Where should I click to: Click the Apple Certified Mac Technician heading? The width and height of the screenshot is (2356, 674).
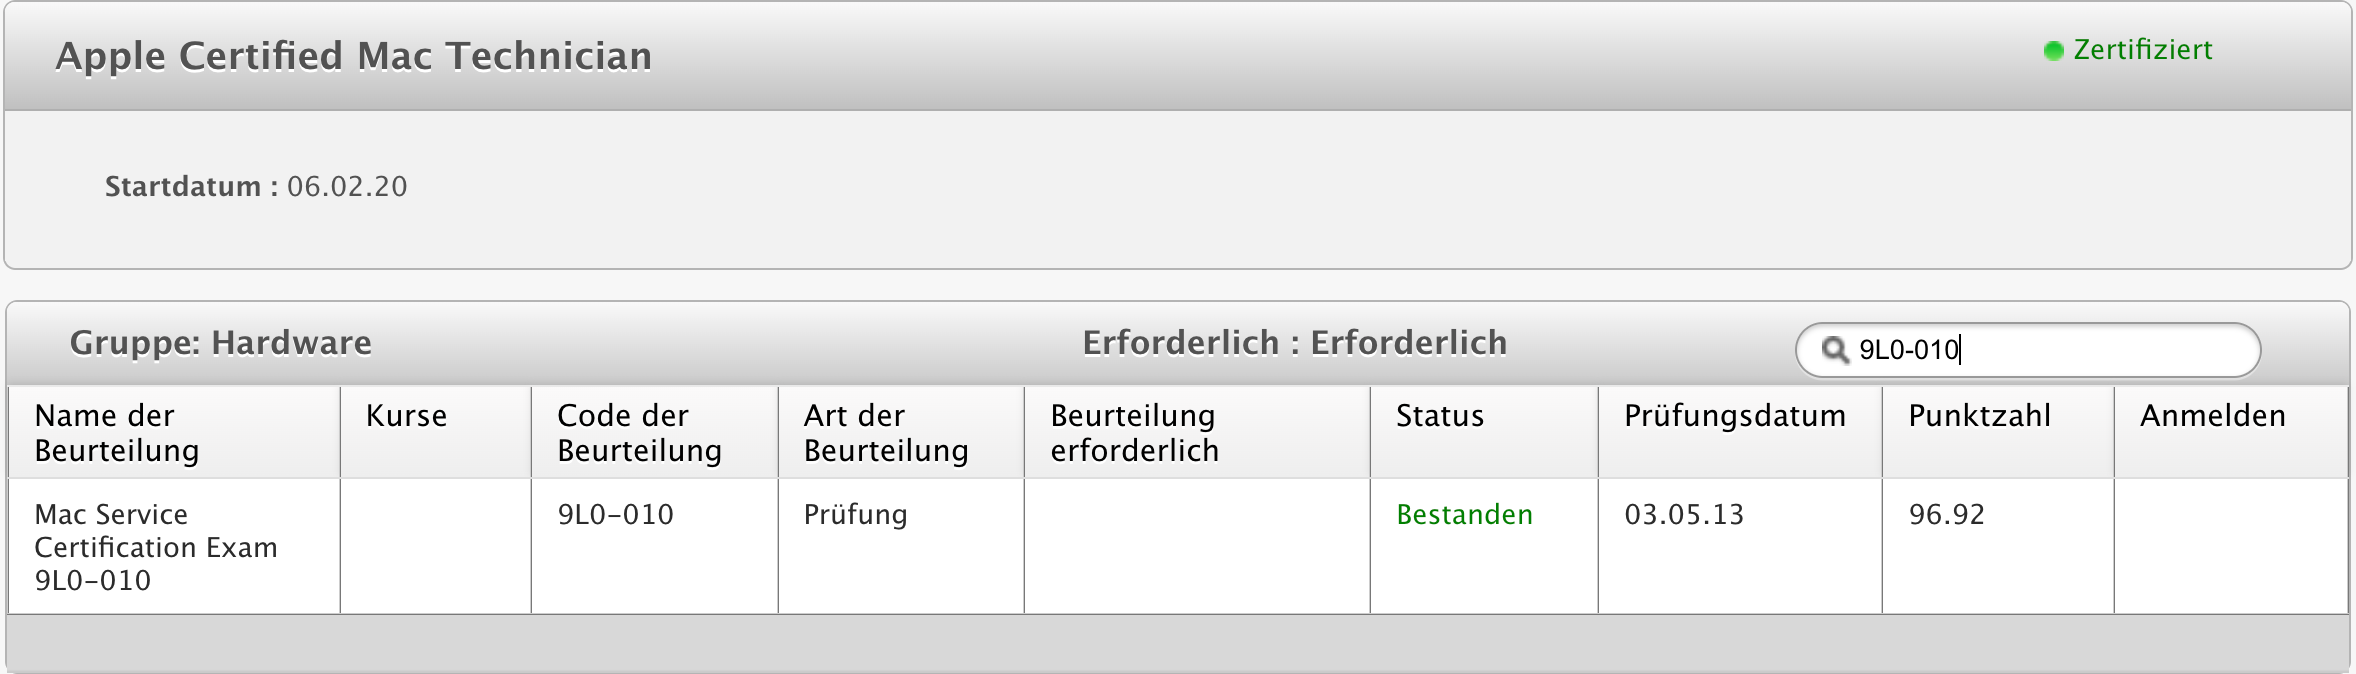pyautogui.click(x=353, y=56)
